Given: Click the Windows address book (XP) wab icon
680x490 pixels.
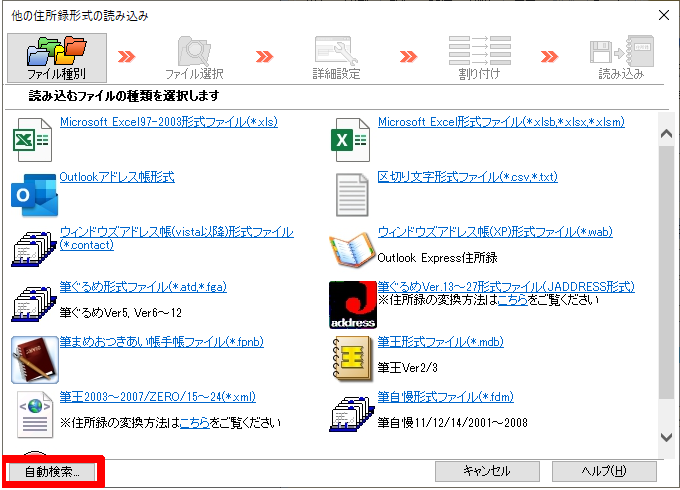Looking at the screenshot, I should pos(352,250).
